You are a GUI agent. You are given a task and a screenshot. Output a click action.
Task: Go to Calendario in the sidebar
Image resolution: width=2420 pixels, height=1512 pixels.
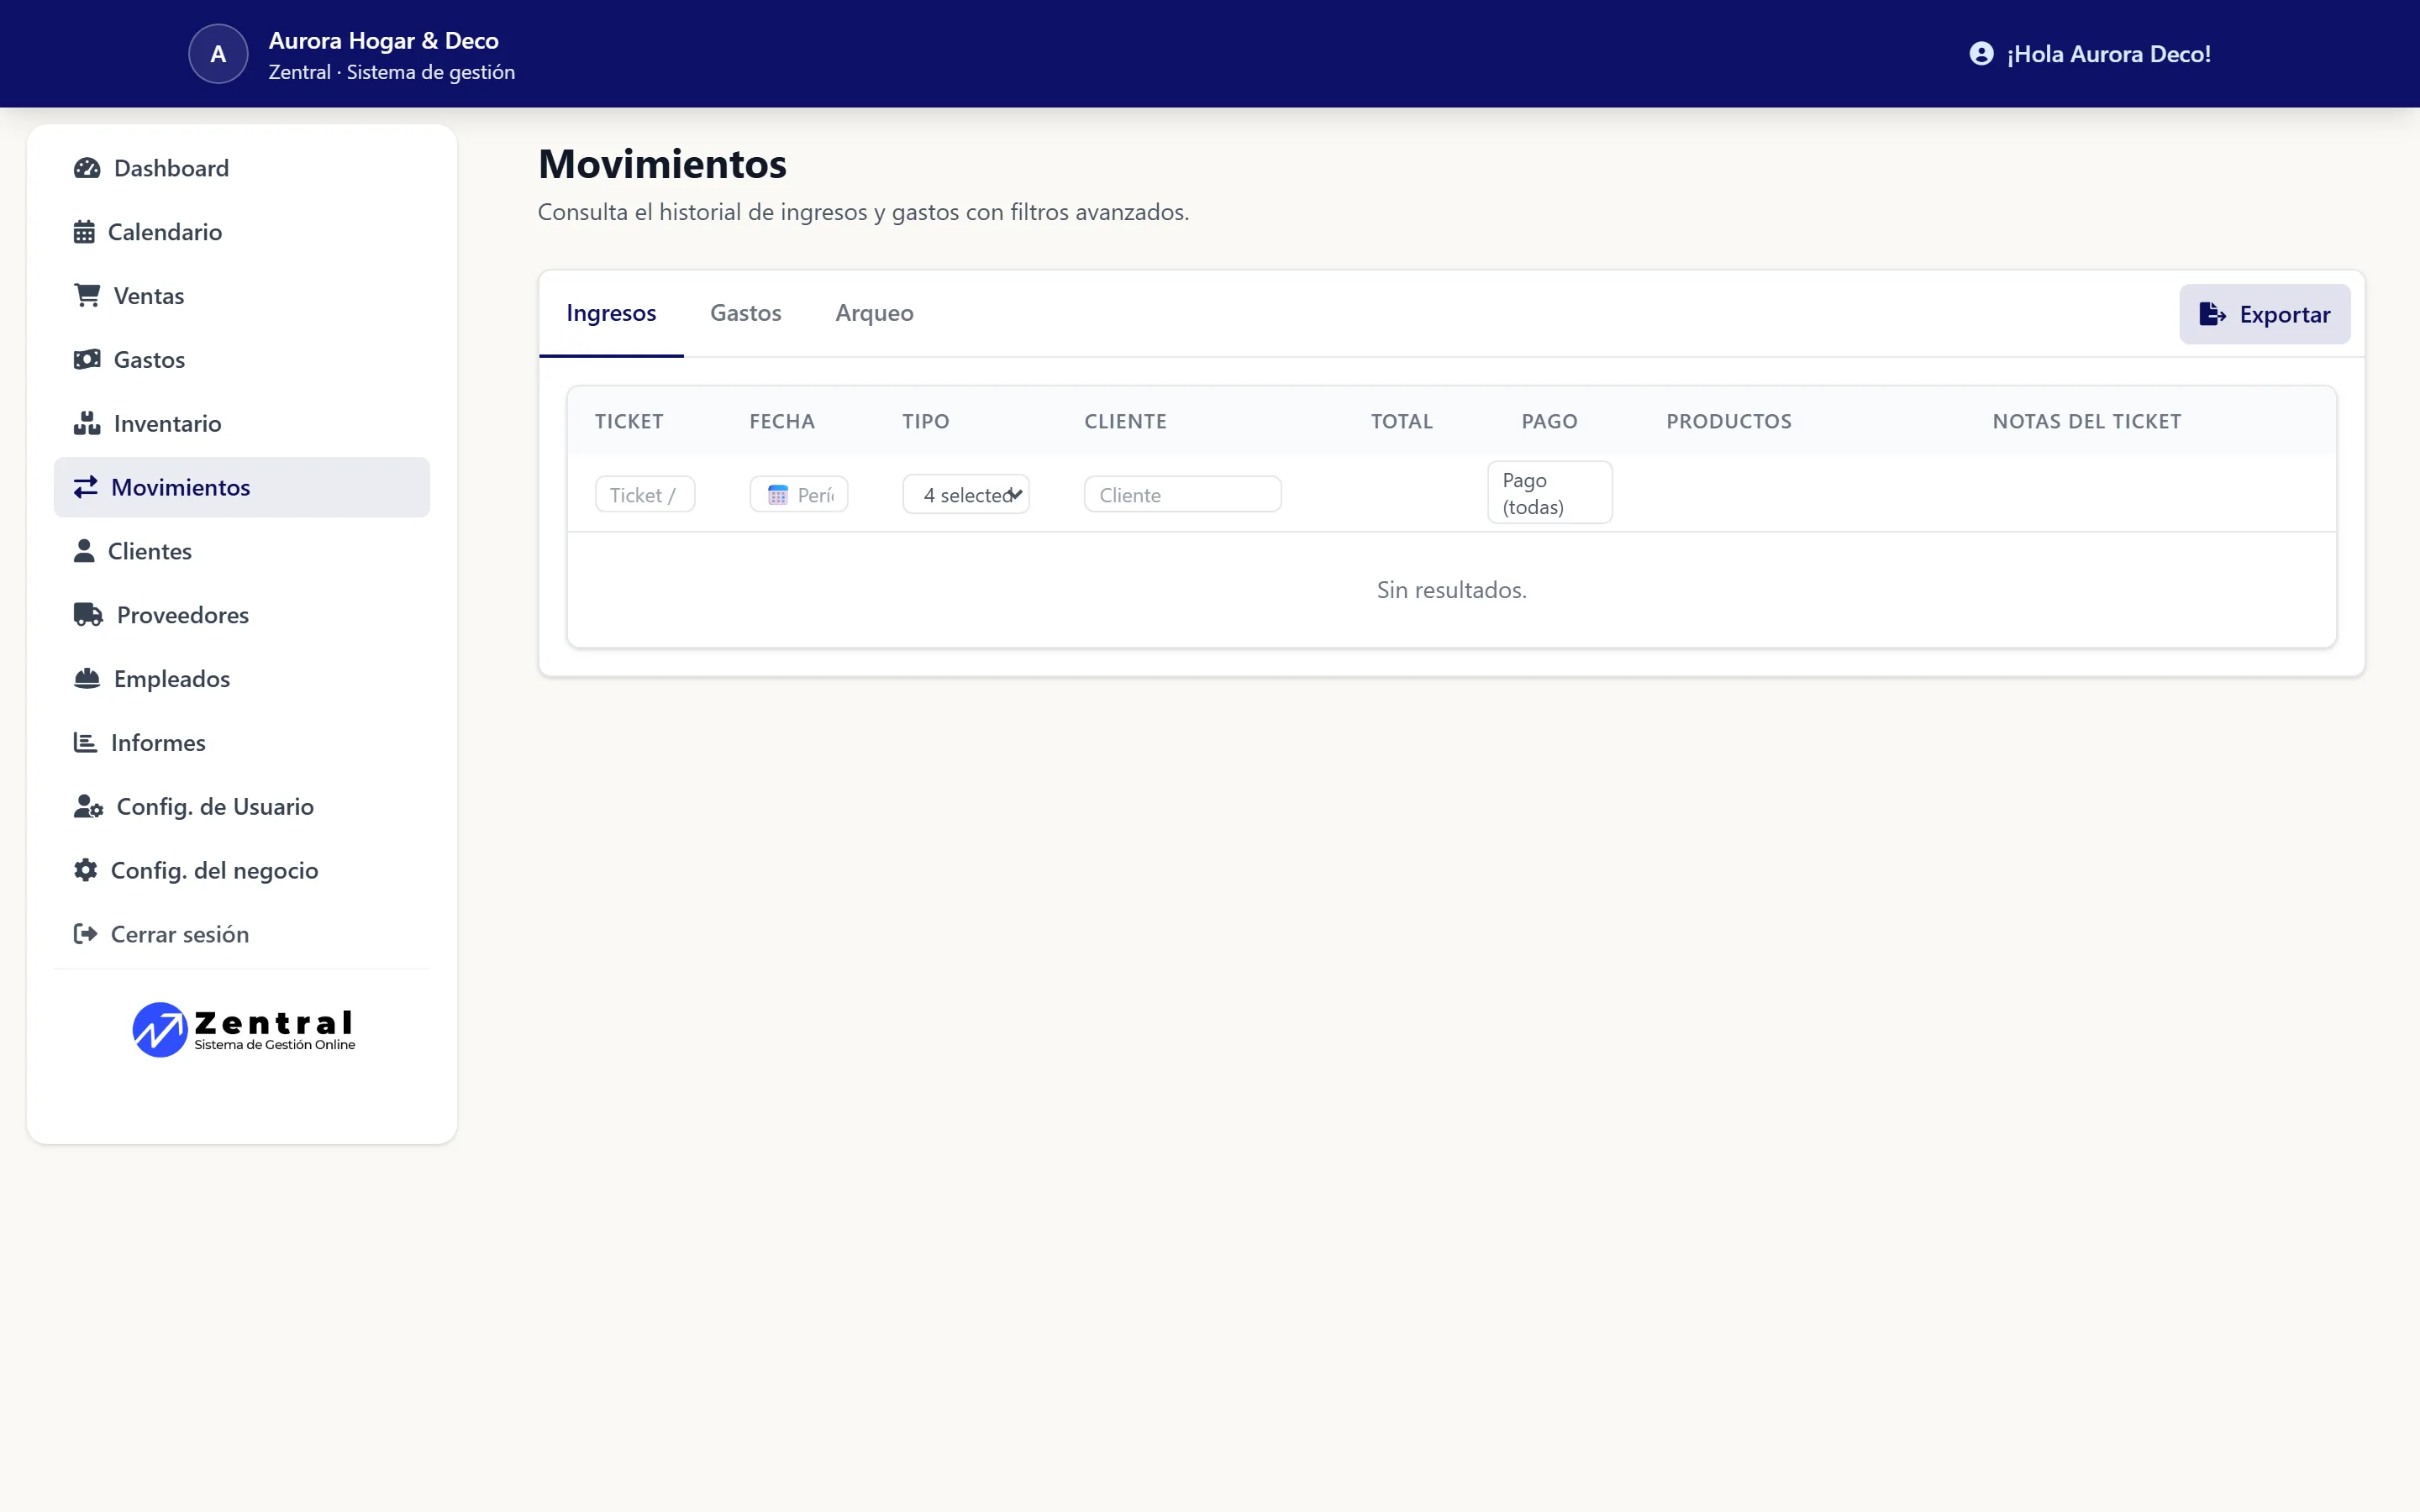pyautogui.click(x=242, y=232)
